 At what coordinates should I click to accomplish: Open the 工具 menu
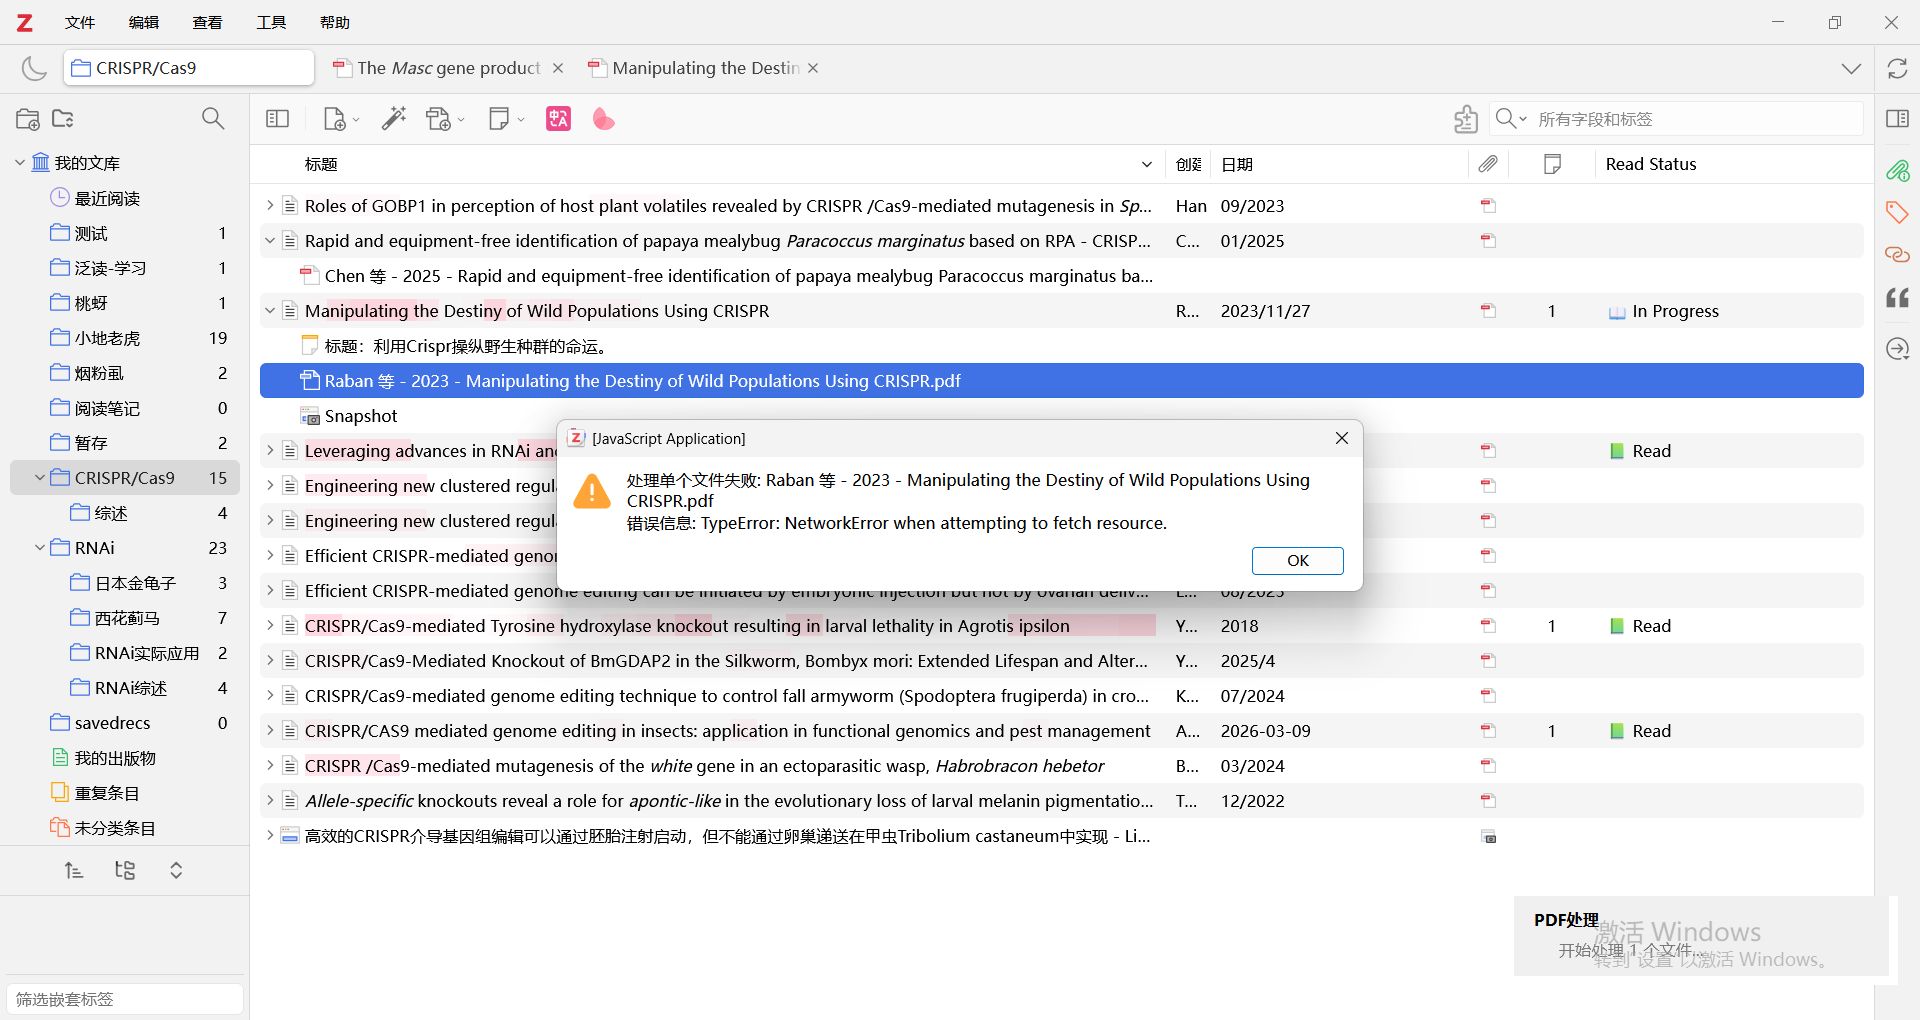click(271, 22)
